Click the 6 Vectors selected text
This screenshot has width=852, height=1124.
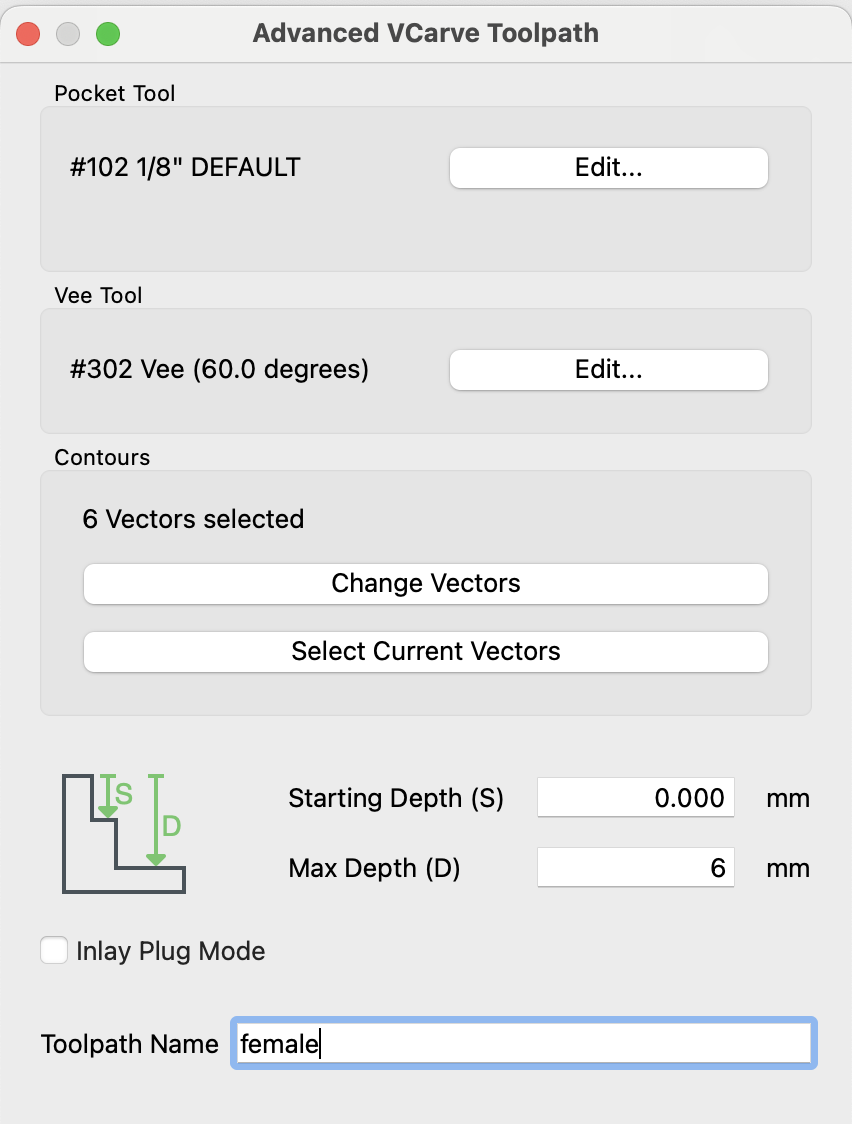coord(193,520)
